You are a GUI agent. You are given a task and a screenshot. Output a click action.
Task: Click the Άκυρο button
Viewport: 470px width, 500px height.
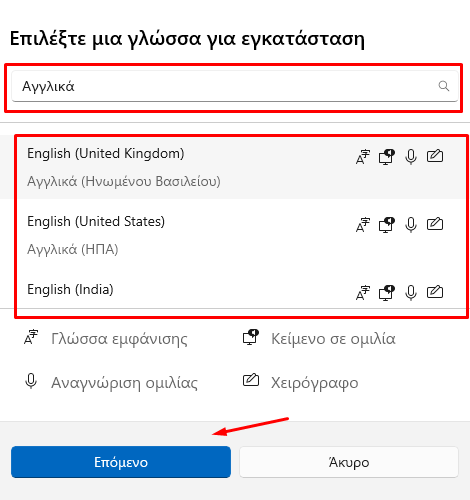(x=349, y=462)
